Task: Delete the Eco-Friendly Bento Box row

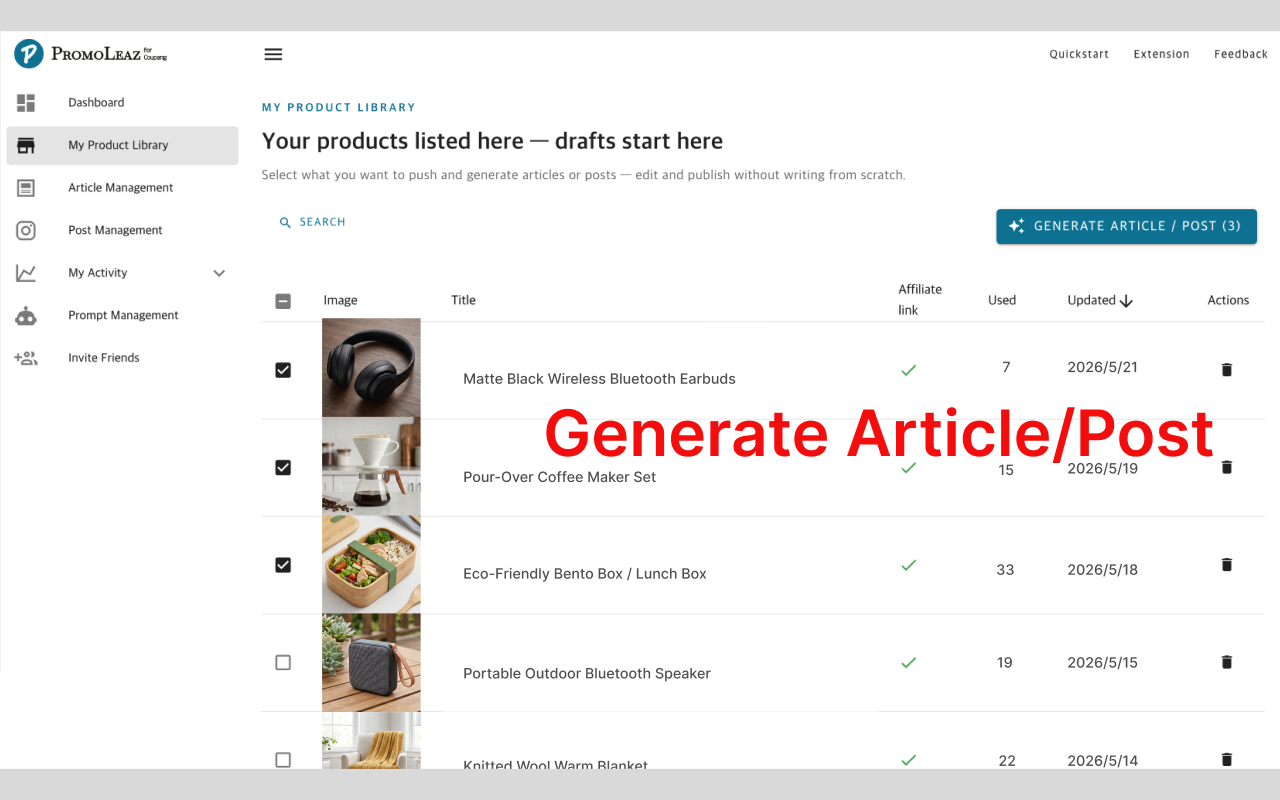Action: point(1227,565)
